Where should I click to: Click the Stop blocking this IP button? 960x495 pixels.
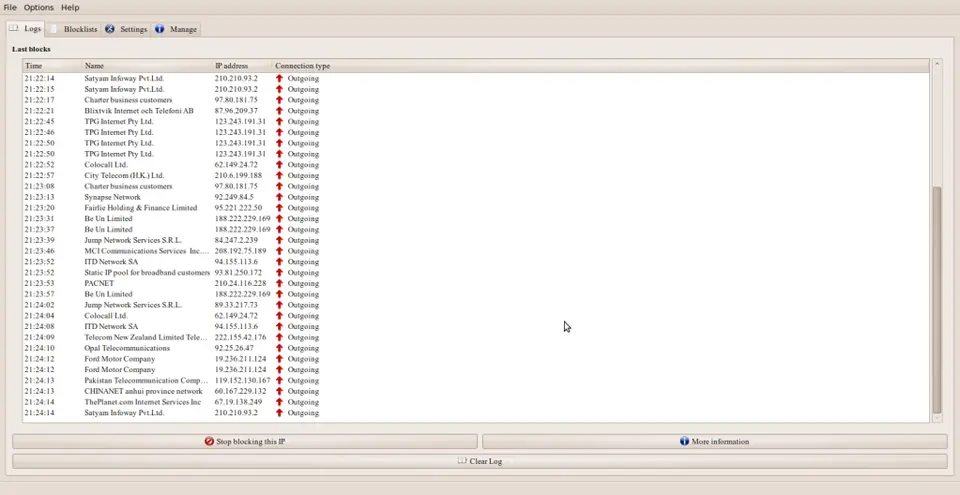tap(245, 441)
